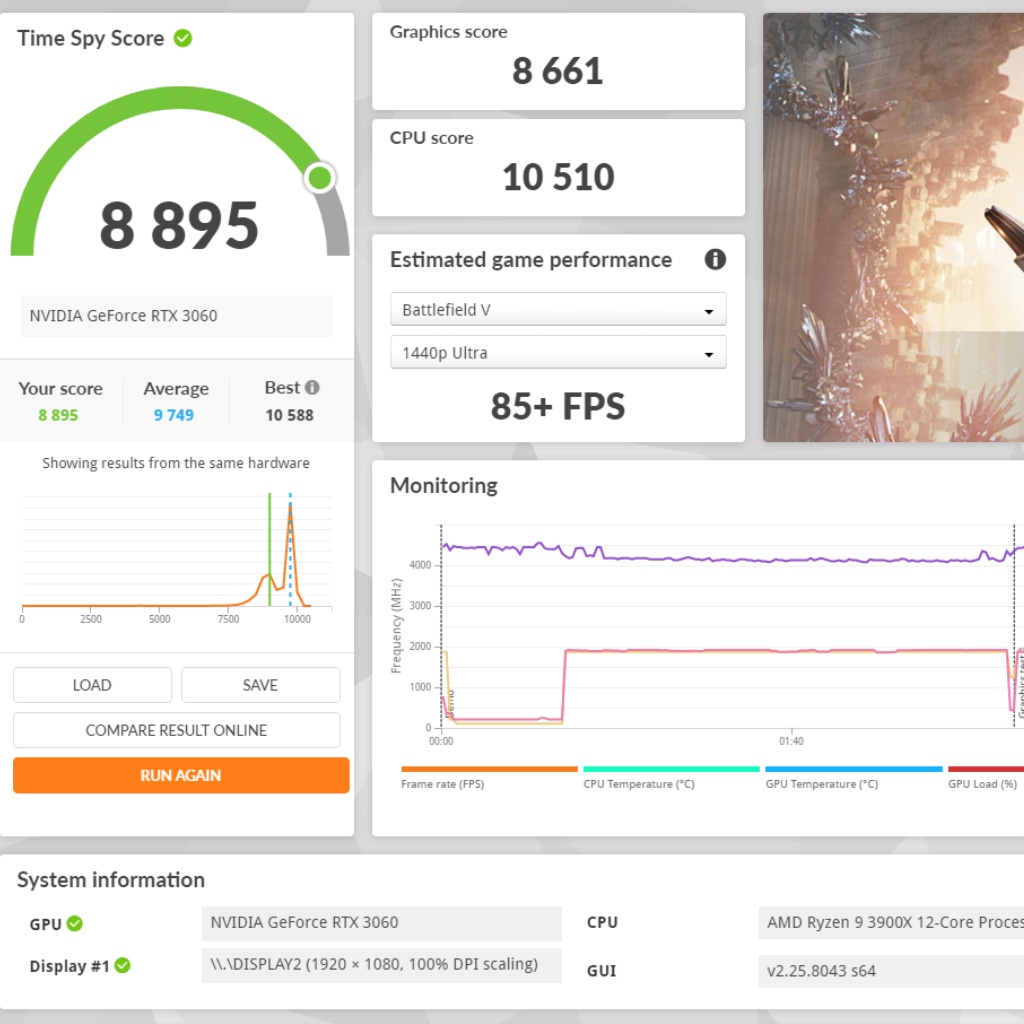Click the green checkmark beside Time Spy Score

pos(183,39)
